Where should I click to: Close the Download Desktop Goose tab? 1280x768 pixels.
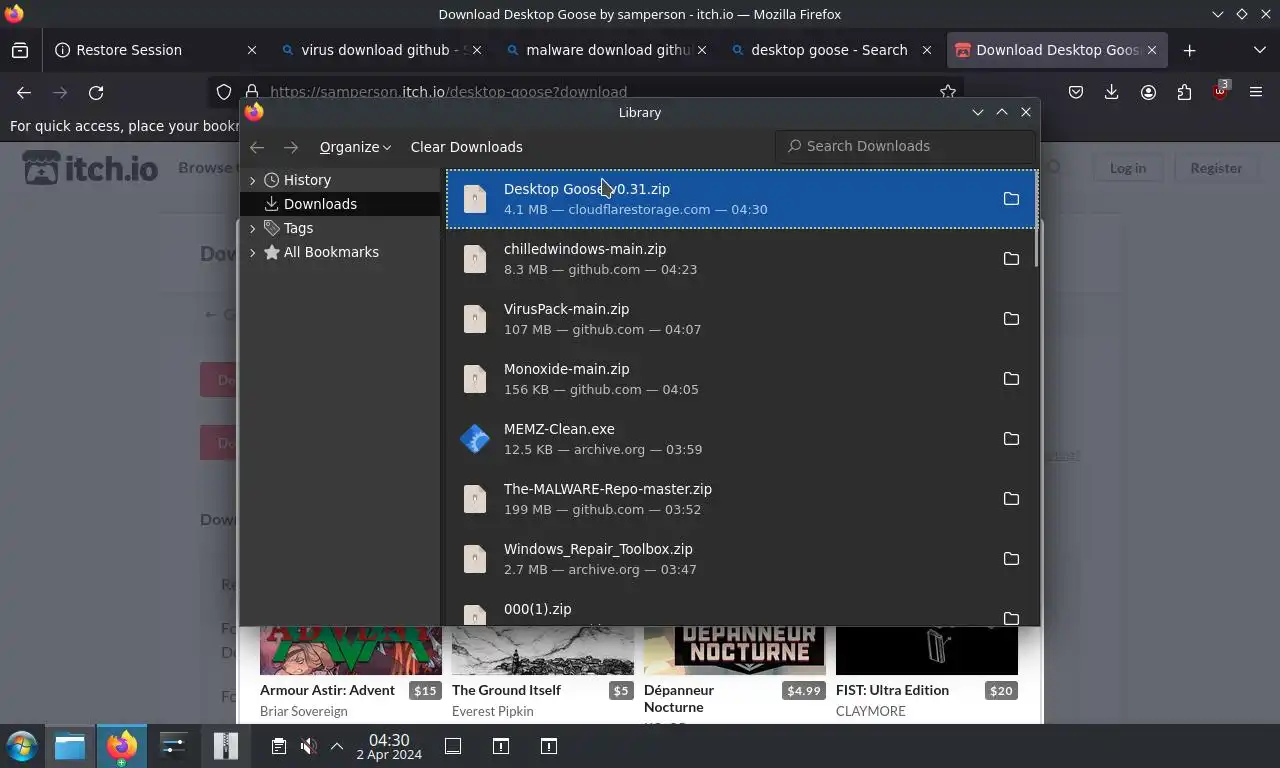click(1152, 50)
